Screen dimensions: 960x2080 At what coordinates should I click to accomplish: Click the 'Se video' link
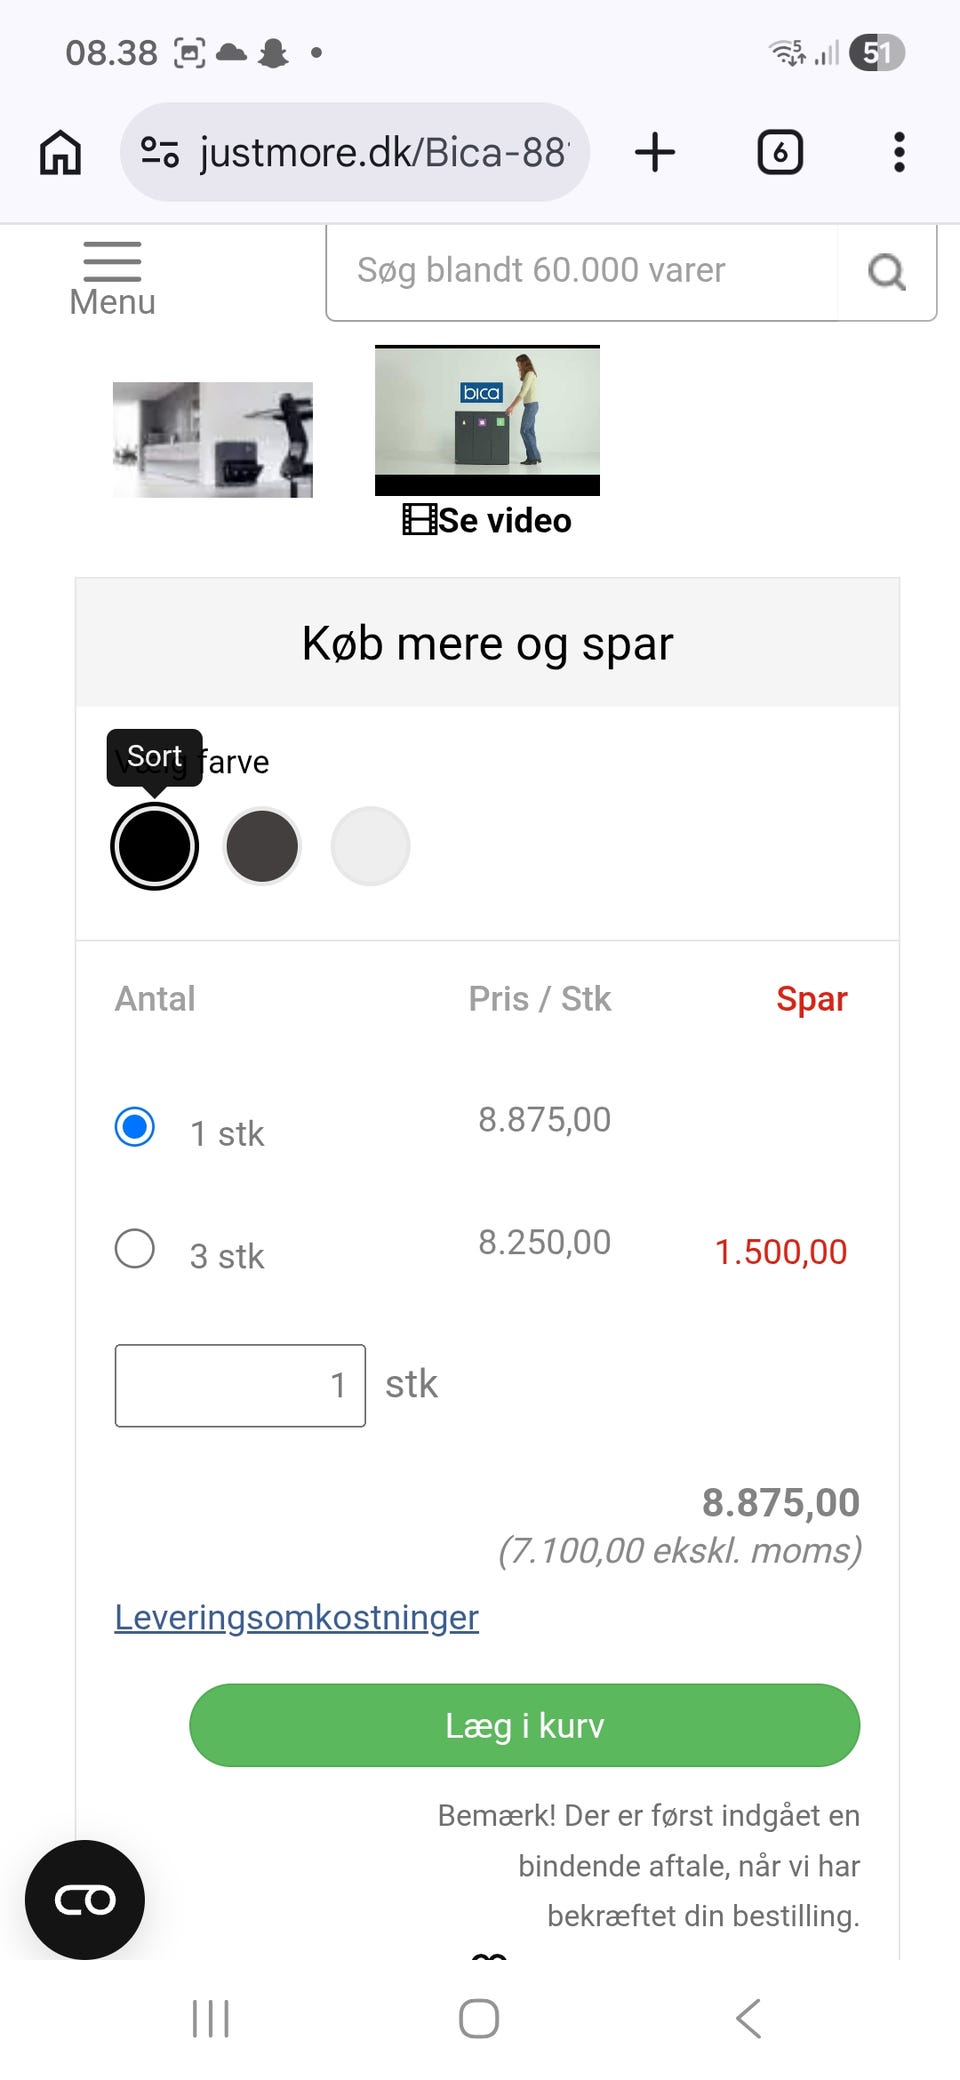coord(488,521)
